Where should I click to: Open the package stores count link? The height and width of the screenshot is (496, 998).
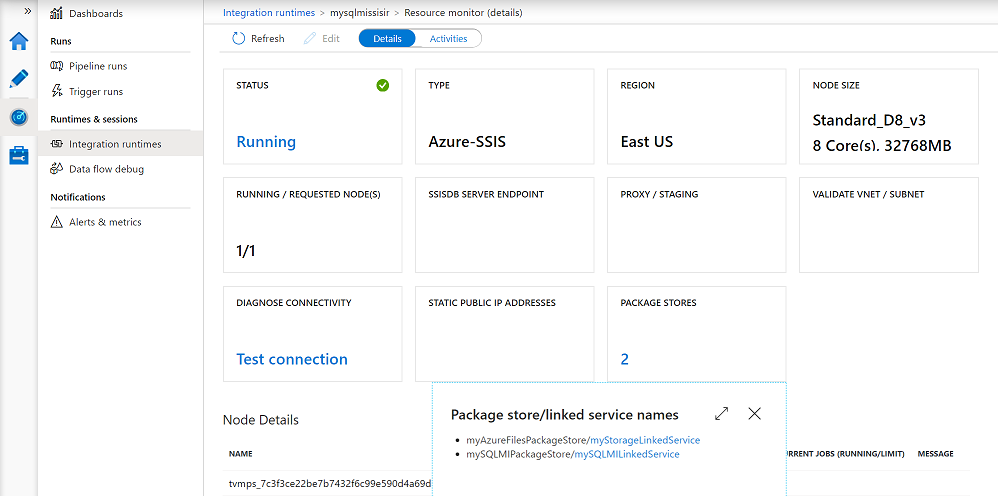click(x=625, y=359)
